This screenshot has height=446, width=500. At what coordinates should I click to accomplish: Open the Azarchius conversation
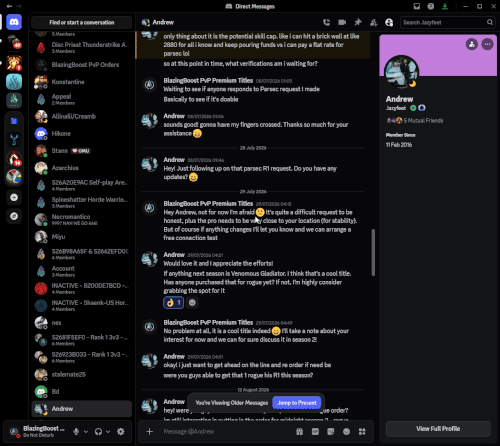click(82, 168)
